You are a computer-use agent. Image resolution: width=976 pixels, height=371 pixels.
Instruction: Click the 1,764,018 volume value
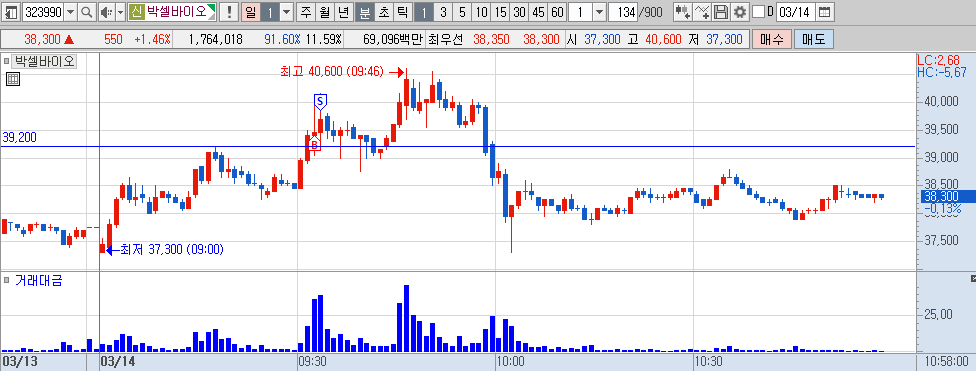pyautogui.click(x=215, y=39)
